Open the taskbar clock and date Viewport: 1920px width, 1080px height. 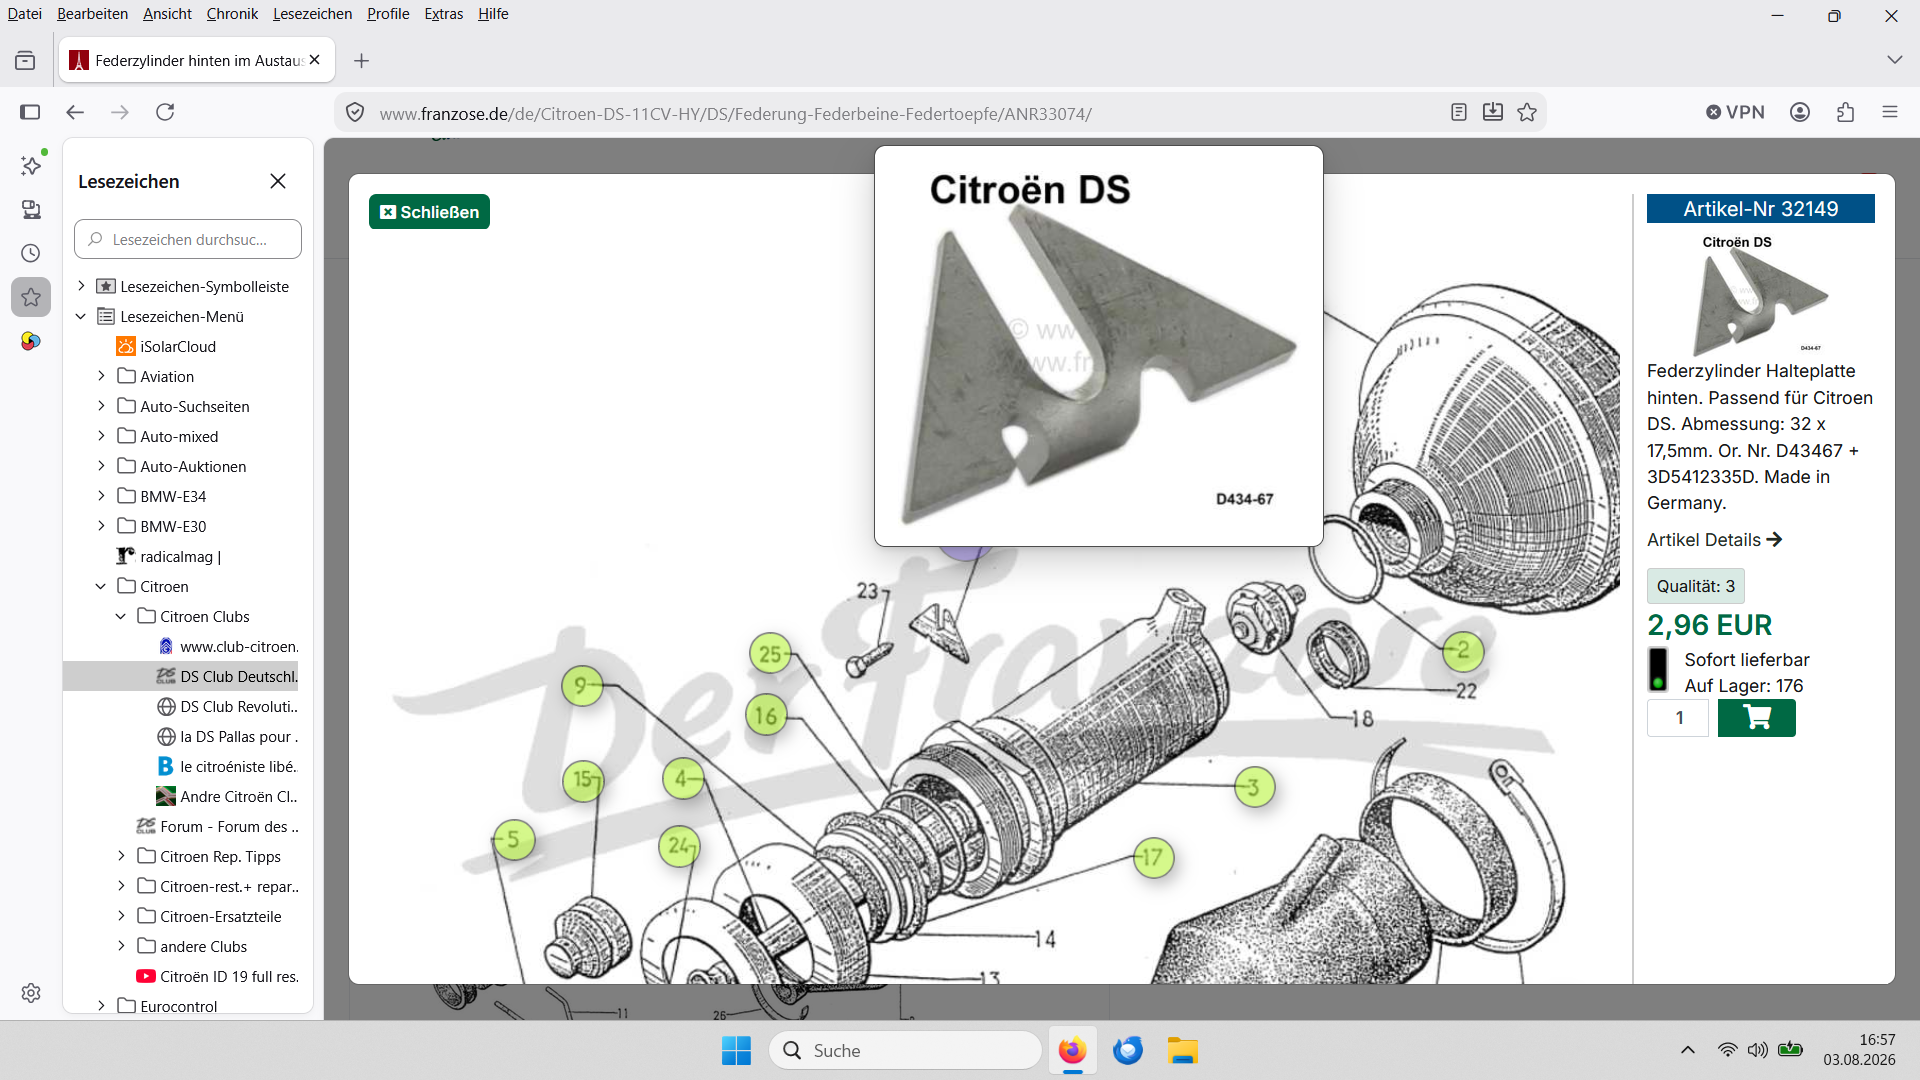pos(1859,1050)
